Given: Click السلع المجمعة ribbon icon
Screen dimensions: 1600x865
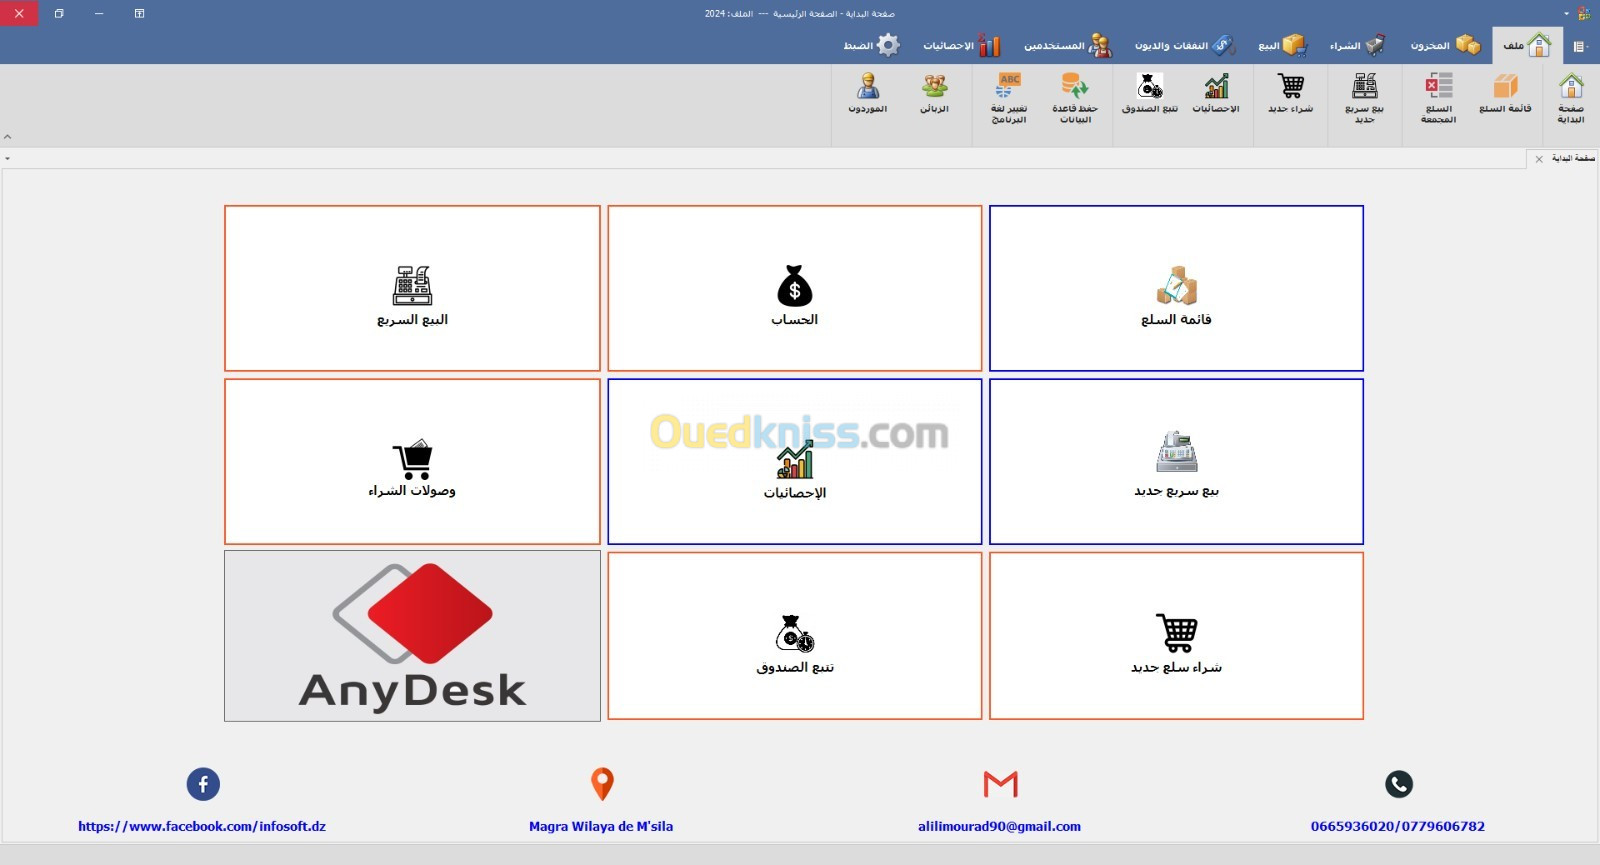Looking at the screenshot, I should pyautogui.click(x=1438, y=98).
